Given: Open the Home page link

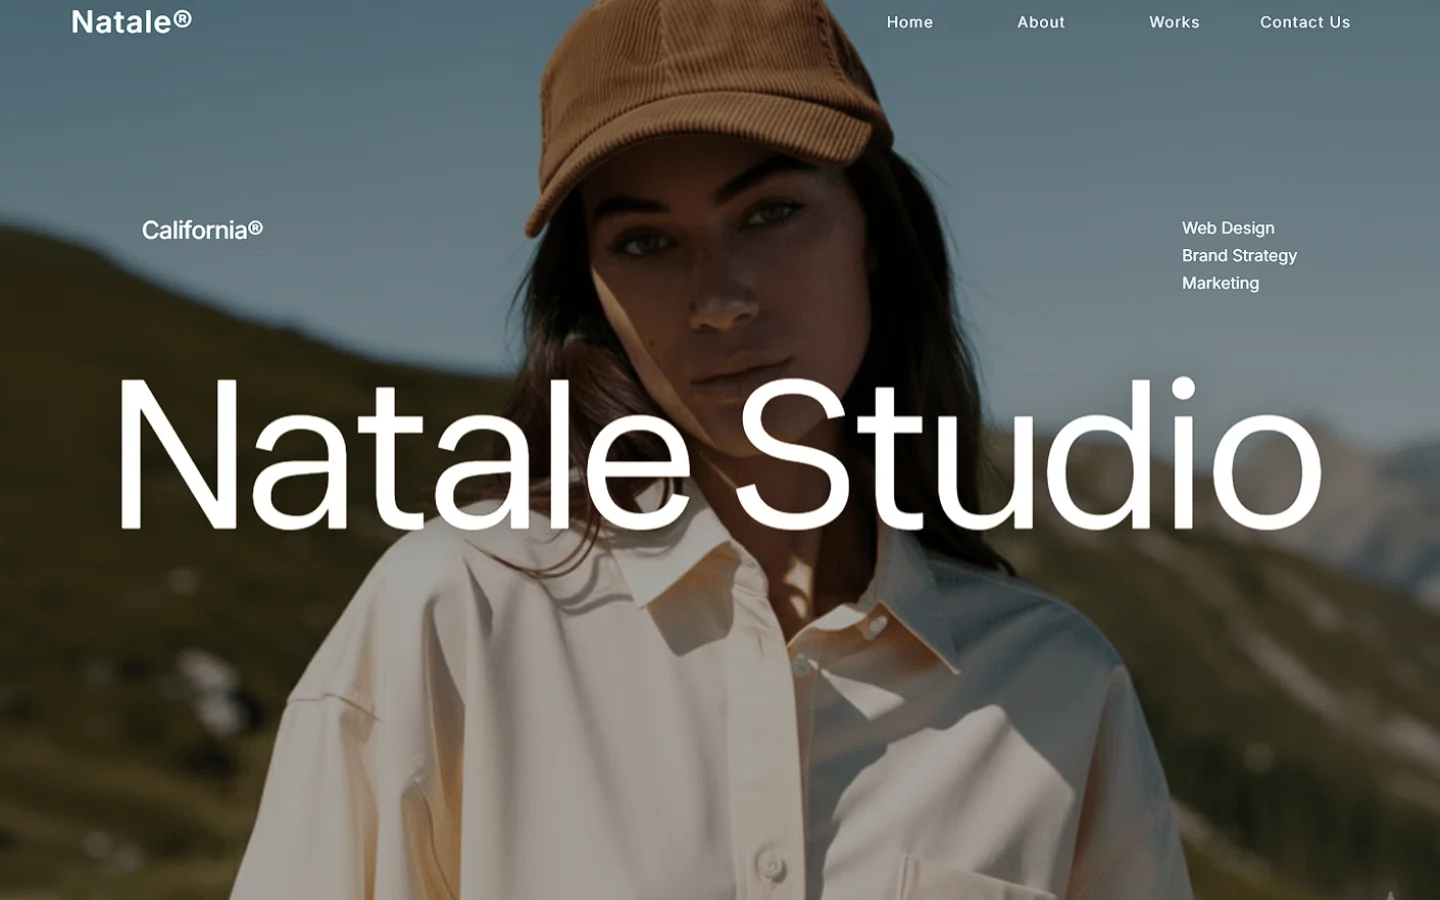Looking at the screenshot, I should click(909, 22).
